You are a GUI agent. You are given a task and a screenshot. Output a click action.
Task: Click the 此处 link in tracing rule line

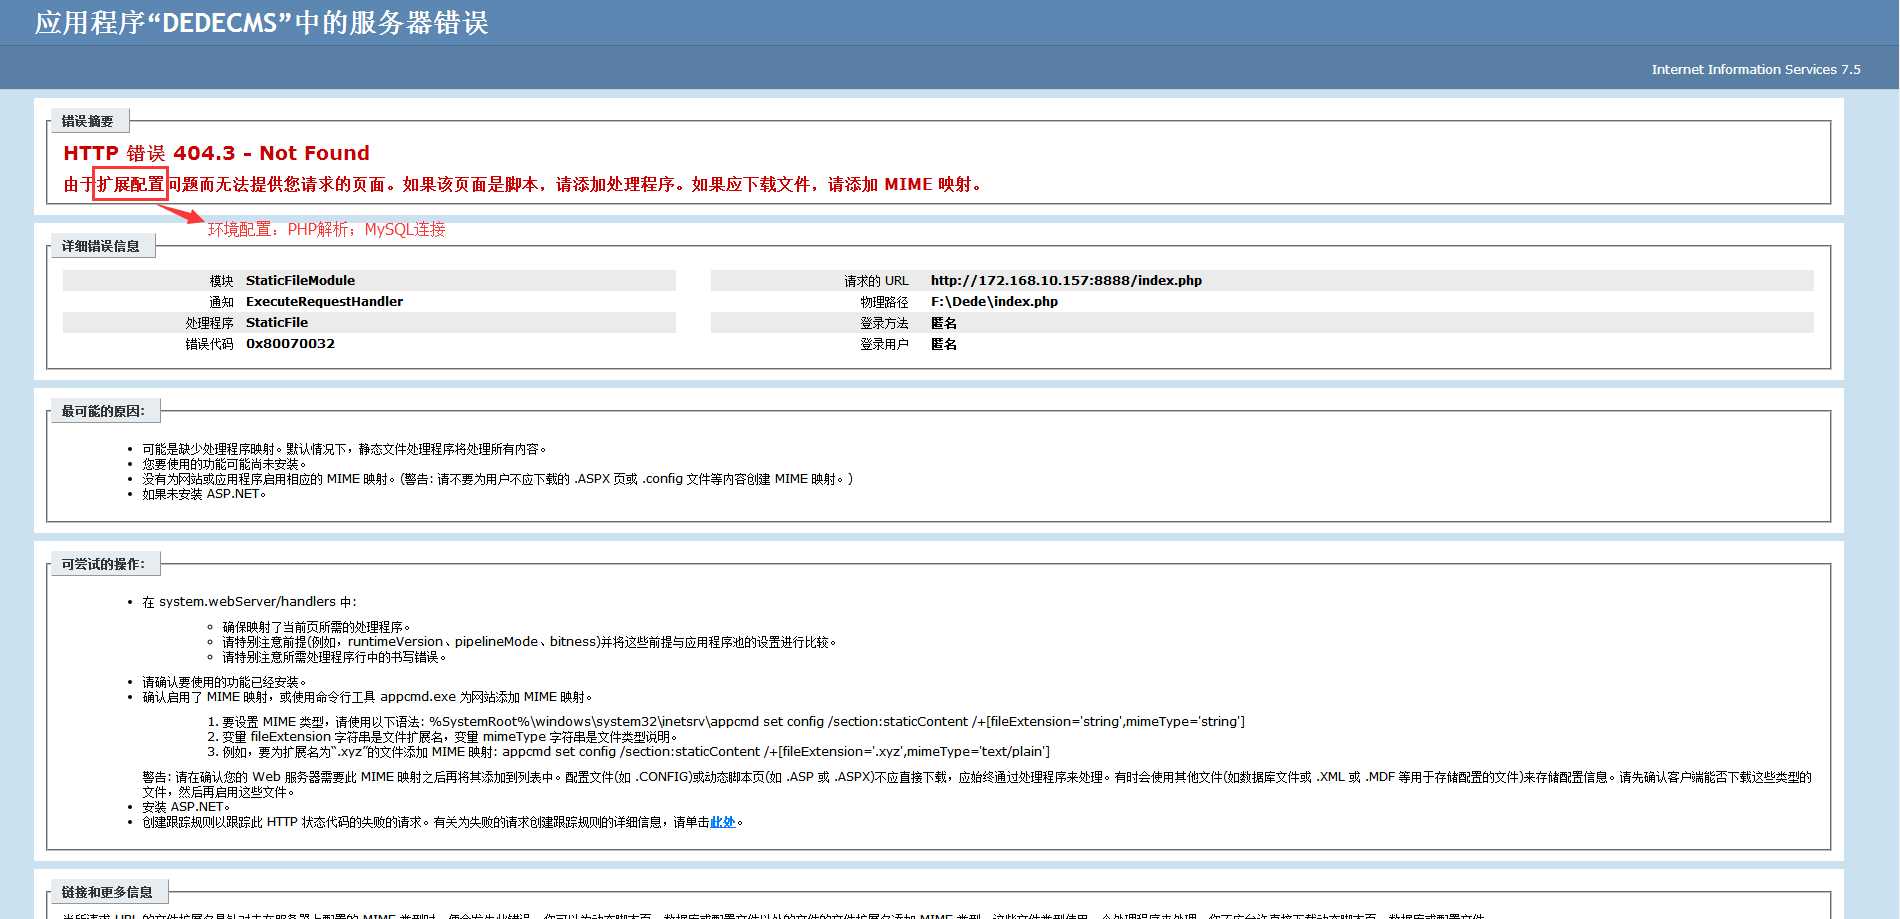(x=722, y=822)
